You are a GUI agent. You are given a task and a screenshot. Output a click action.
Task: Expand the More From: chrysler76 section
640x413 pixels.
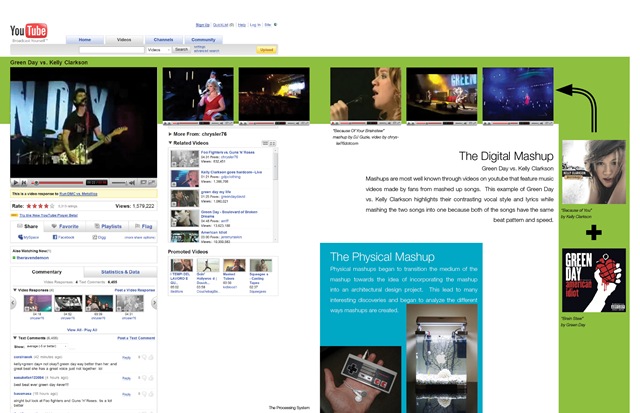pos(198,134)
